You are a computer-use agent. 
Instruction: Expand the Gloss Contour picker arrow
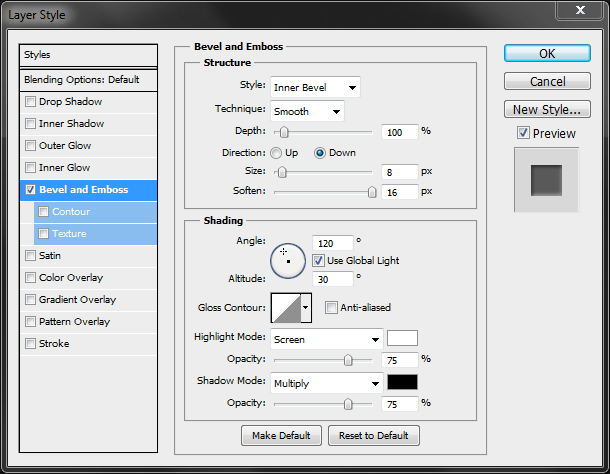coord(306,307)
